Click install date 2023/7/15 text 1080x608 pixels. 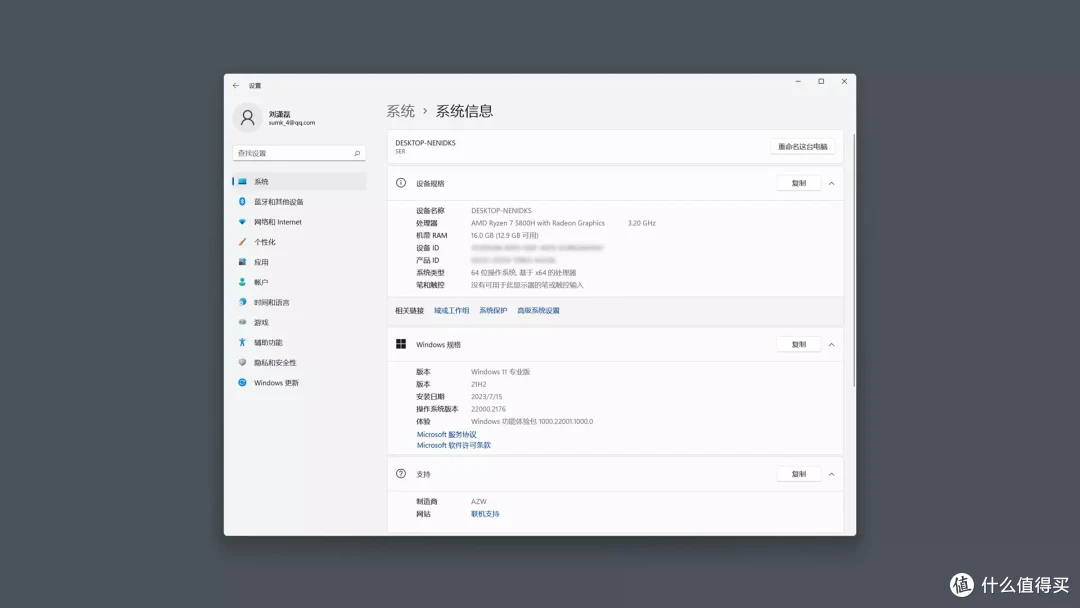tap(486, 397)
